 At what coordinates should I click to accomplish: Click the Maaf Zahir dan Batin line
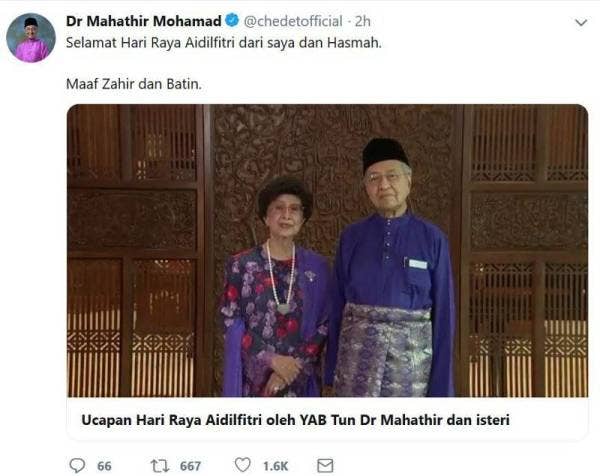(x=134, y=83)
